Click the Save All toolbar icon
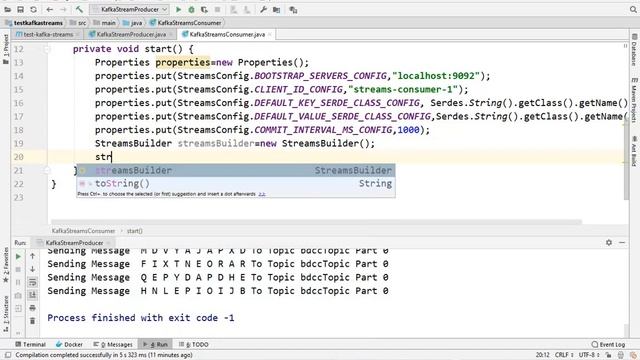Viewport: 640px width, 360px height. 20,9
